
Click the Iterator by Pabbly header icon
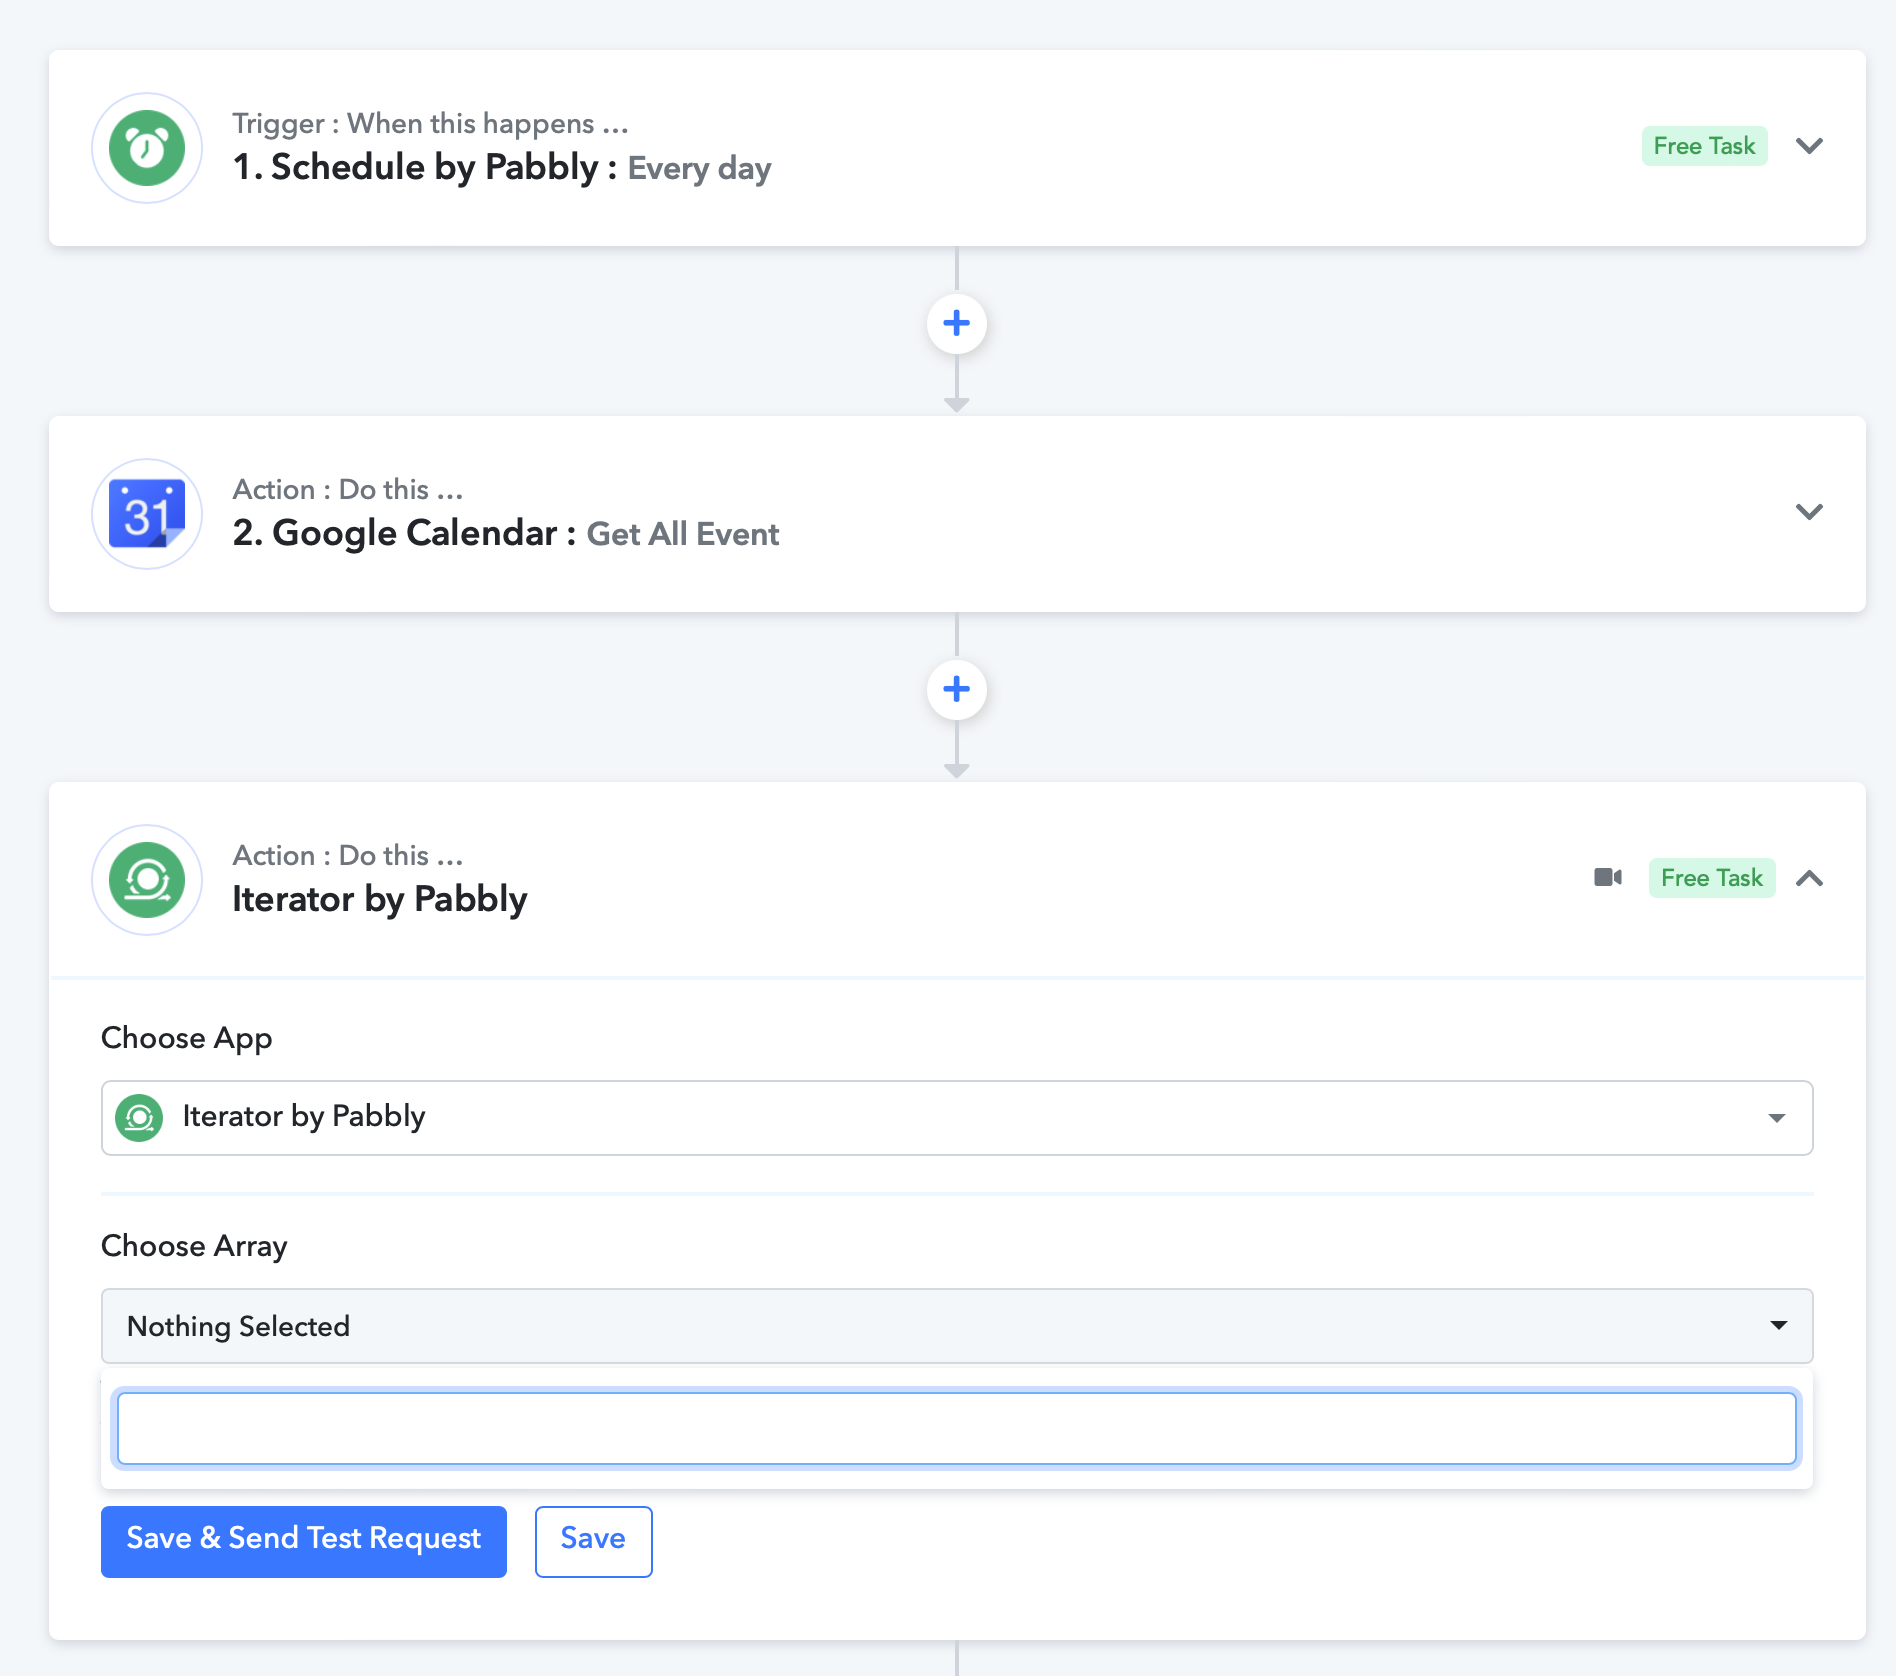[147, 880]
